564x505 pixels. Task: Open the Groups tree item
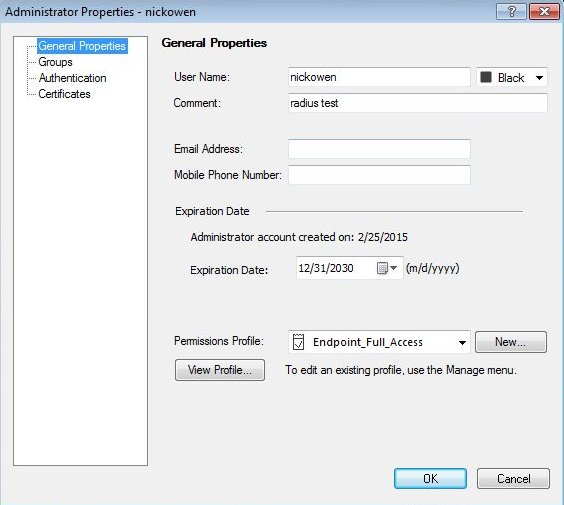click(55, 62)
